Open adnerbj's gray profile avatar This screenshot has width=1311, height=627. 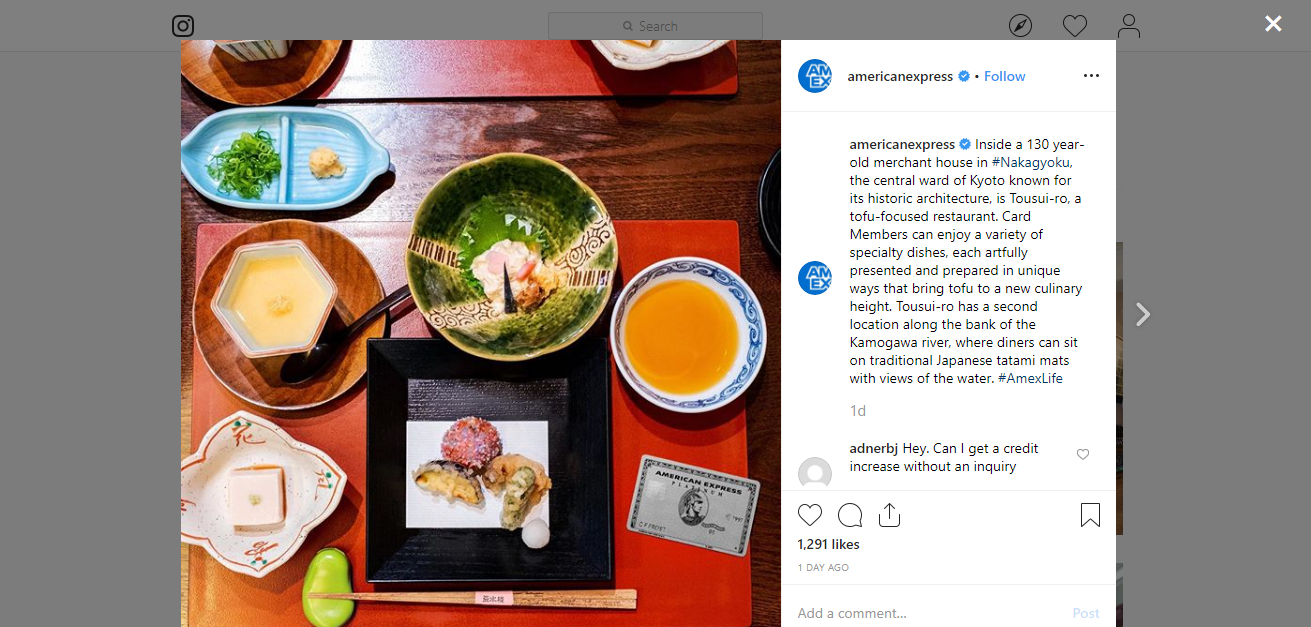pos(815,473)
